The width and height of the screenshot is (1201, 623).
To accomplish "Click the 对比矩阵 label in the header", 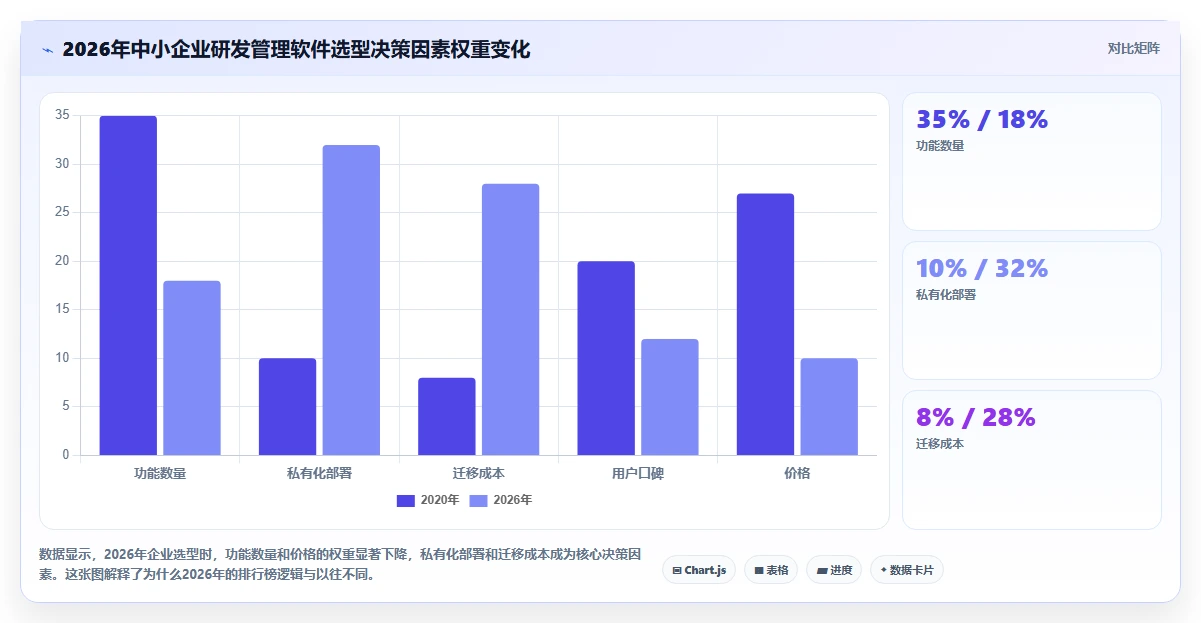I will pyautogui.click(x=1133, y=49).
